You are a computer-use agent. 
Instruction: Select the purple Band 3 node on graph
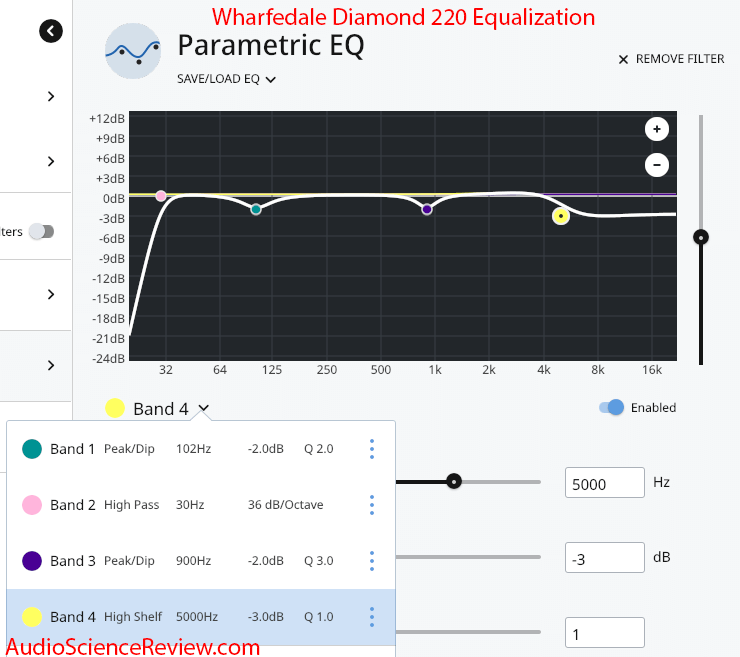(x=427, y=209)
